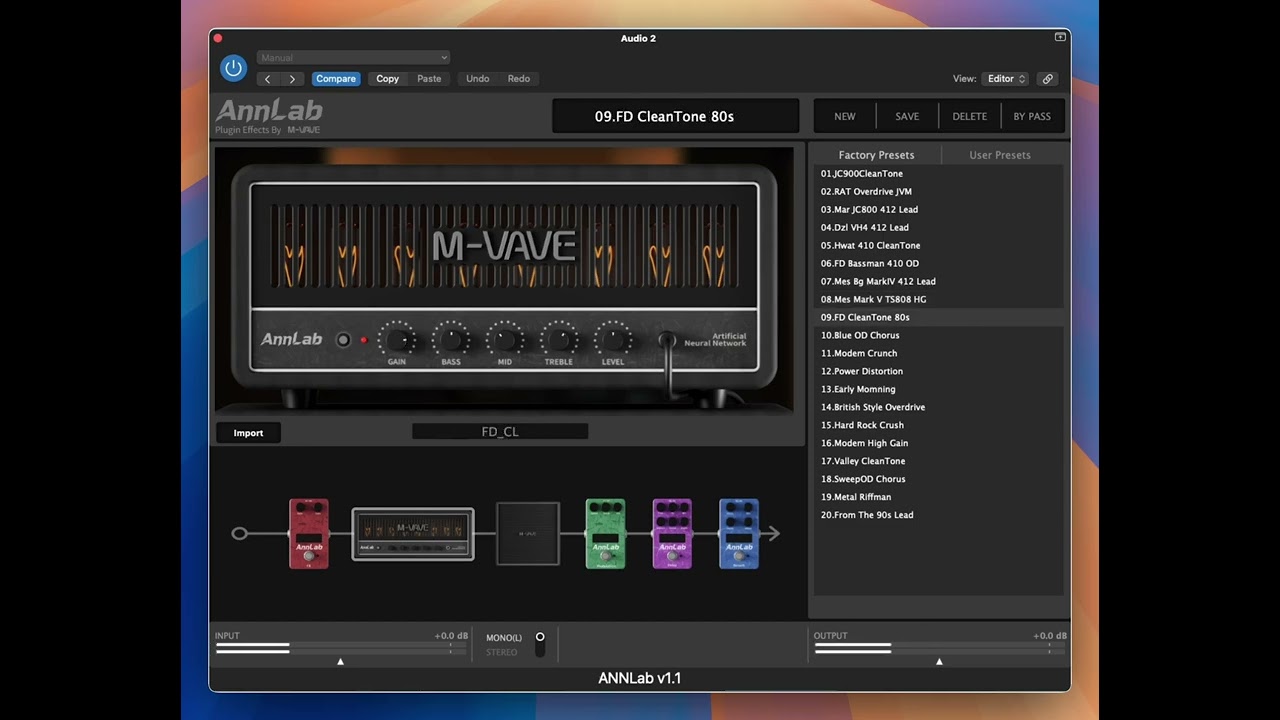Select the green AnnLab pedal
This screenshot has width=1280, height=720.
click(x=605, y=534)
